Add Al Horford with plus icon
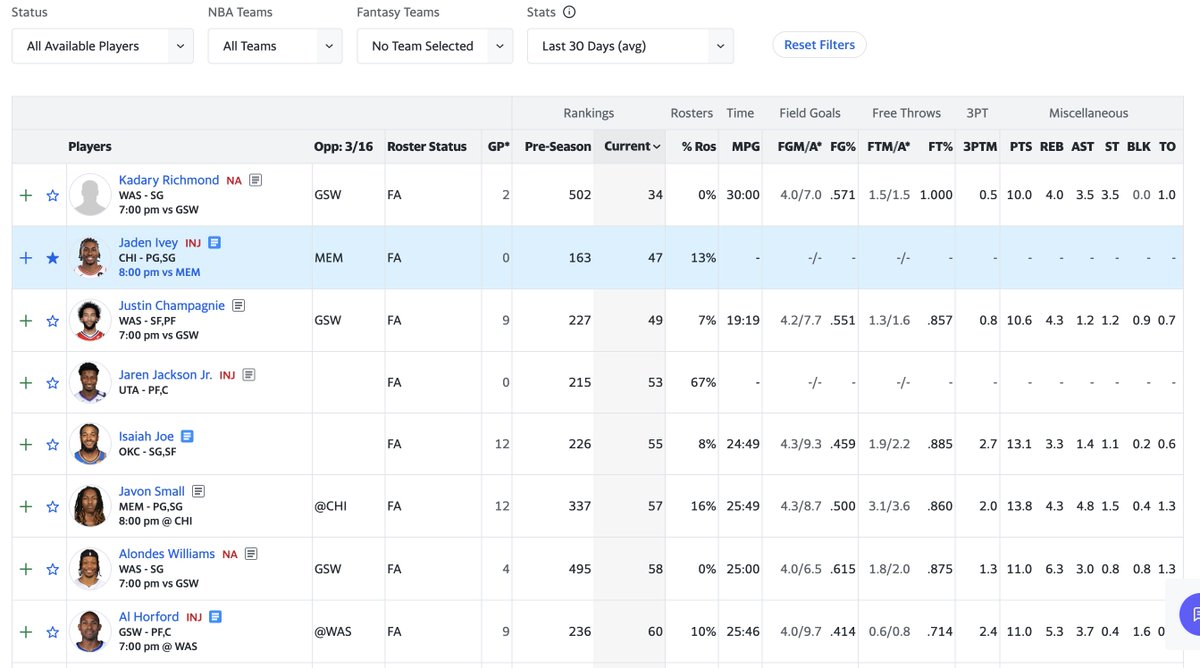 pyautogui.click(x=26, y=632)
